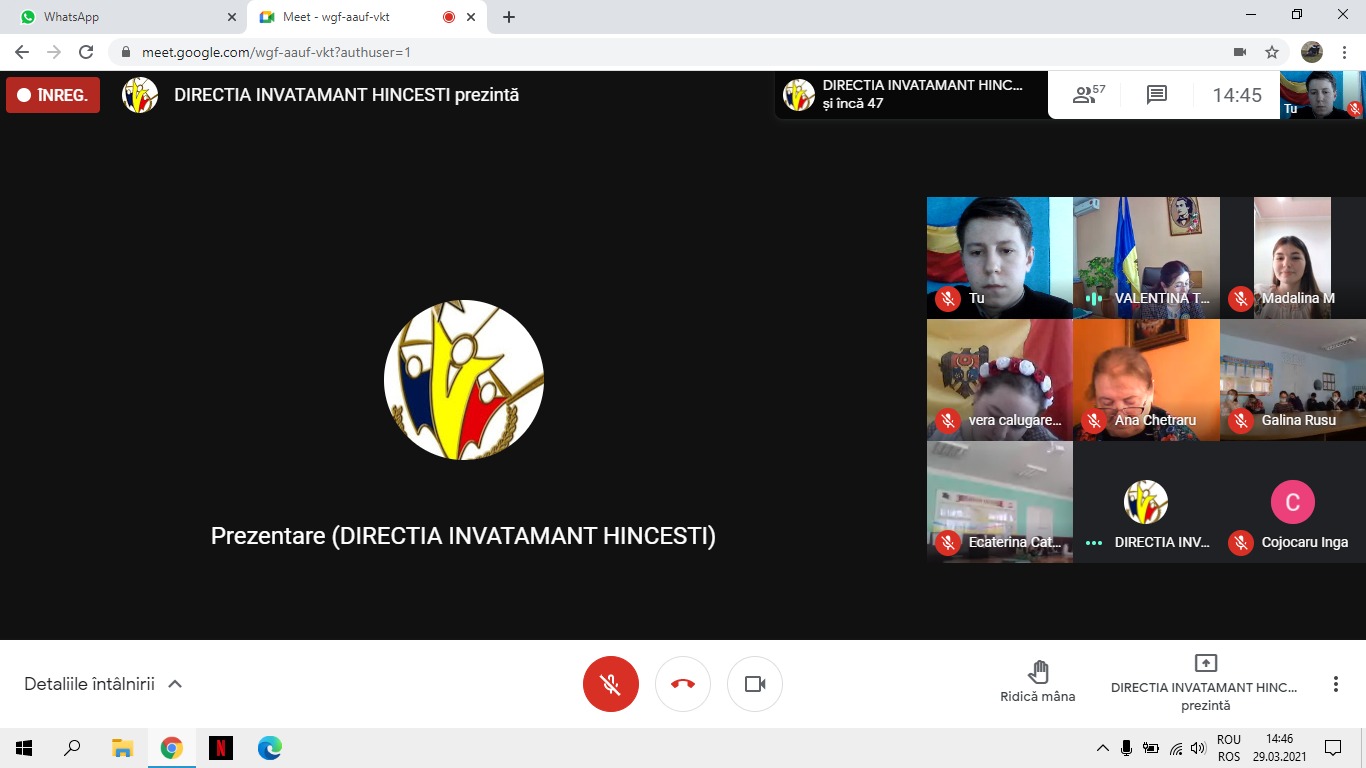Open Netflix from the taskbar

tap(221, 747)
